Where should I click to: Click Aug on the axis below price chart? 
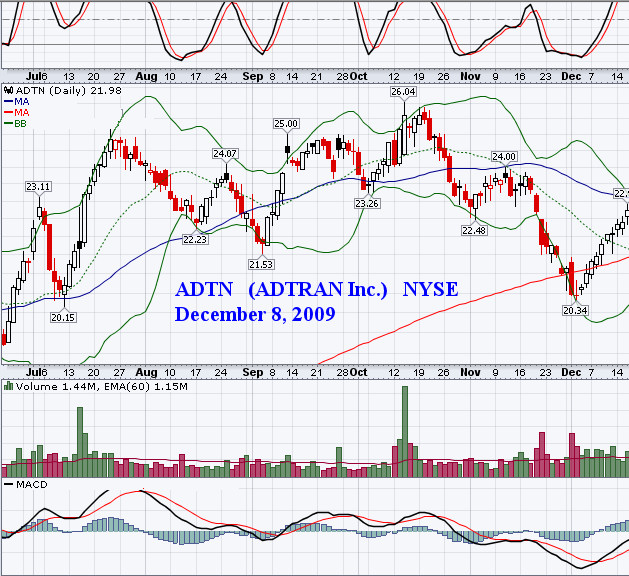pos(146,372)
